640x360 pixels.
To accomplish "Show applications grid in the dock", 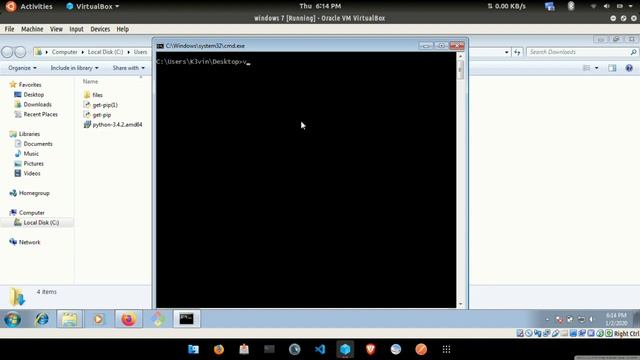I will pos(447,349).
